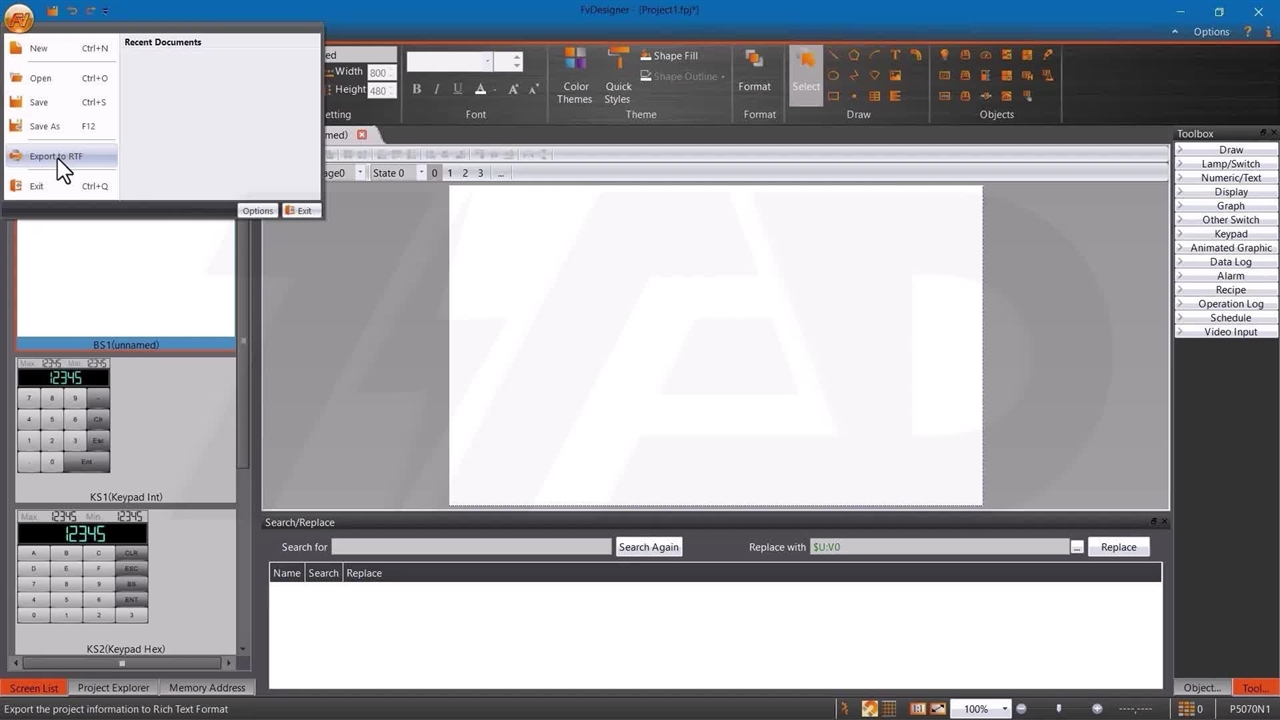Toggle bold font formatting
This screenshot has width=1280, height=720.
[x=417, y=89]
